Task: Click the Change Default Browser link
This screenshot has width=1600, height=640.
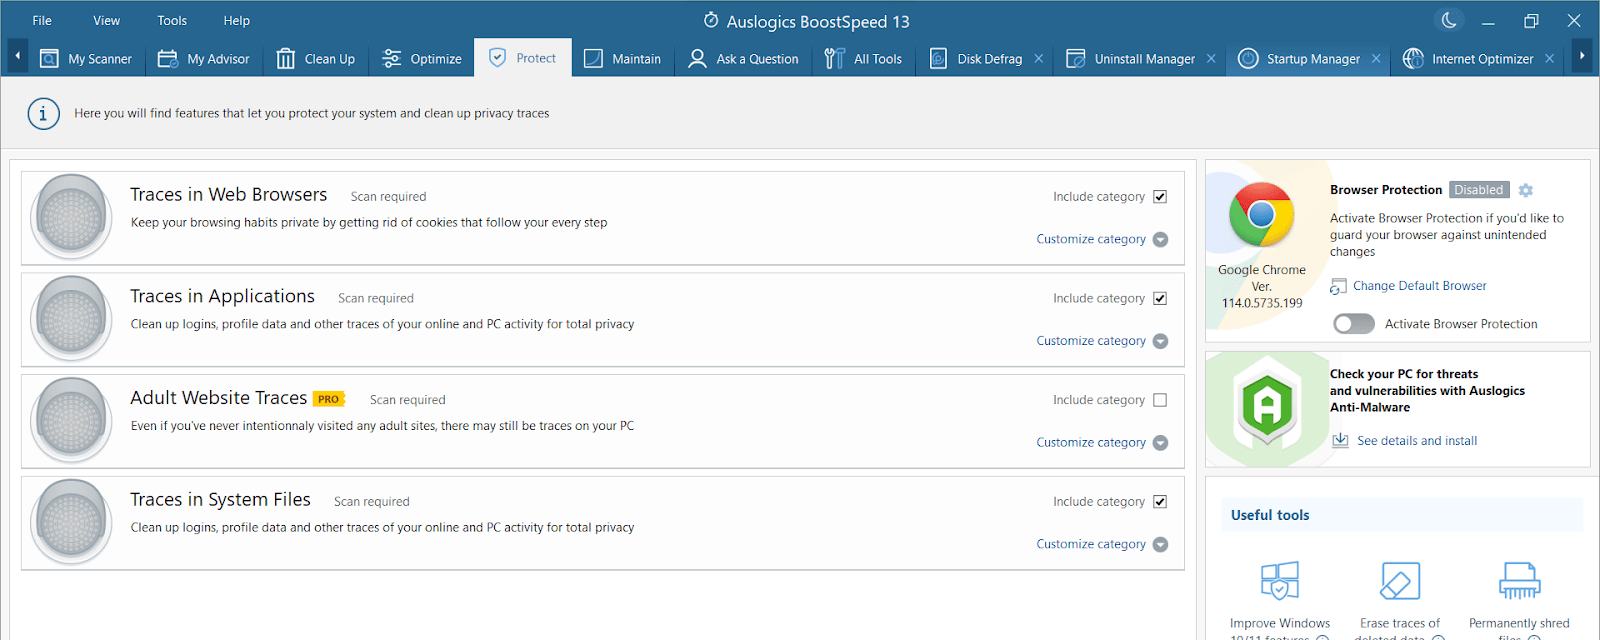Action: tap(1419, 286)
